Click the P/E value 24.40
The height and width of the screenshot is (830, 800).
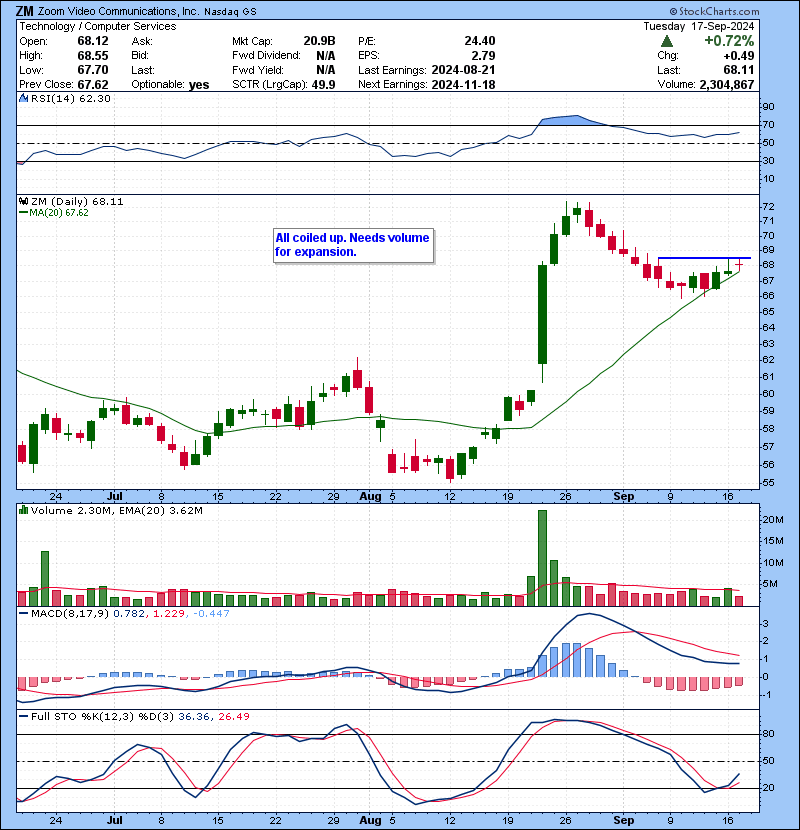coord(480,41)
